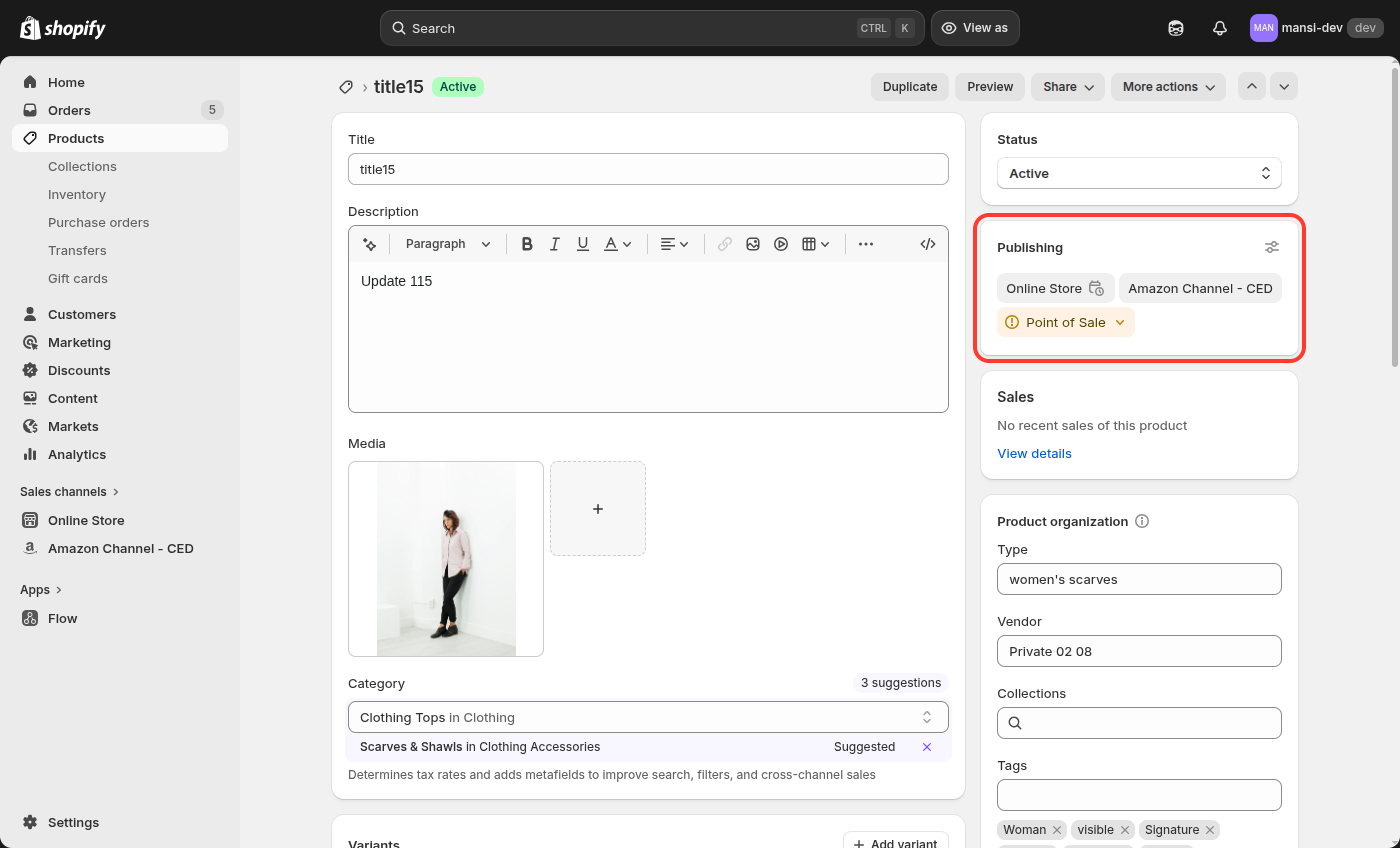Click the Duplicate button
The width and height of the screenshot is (1400, 848).
[910, 87]
